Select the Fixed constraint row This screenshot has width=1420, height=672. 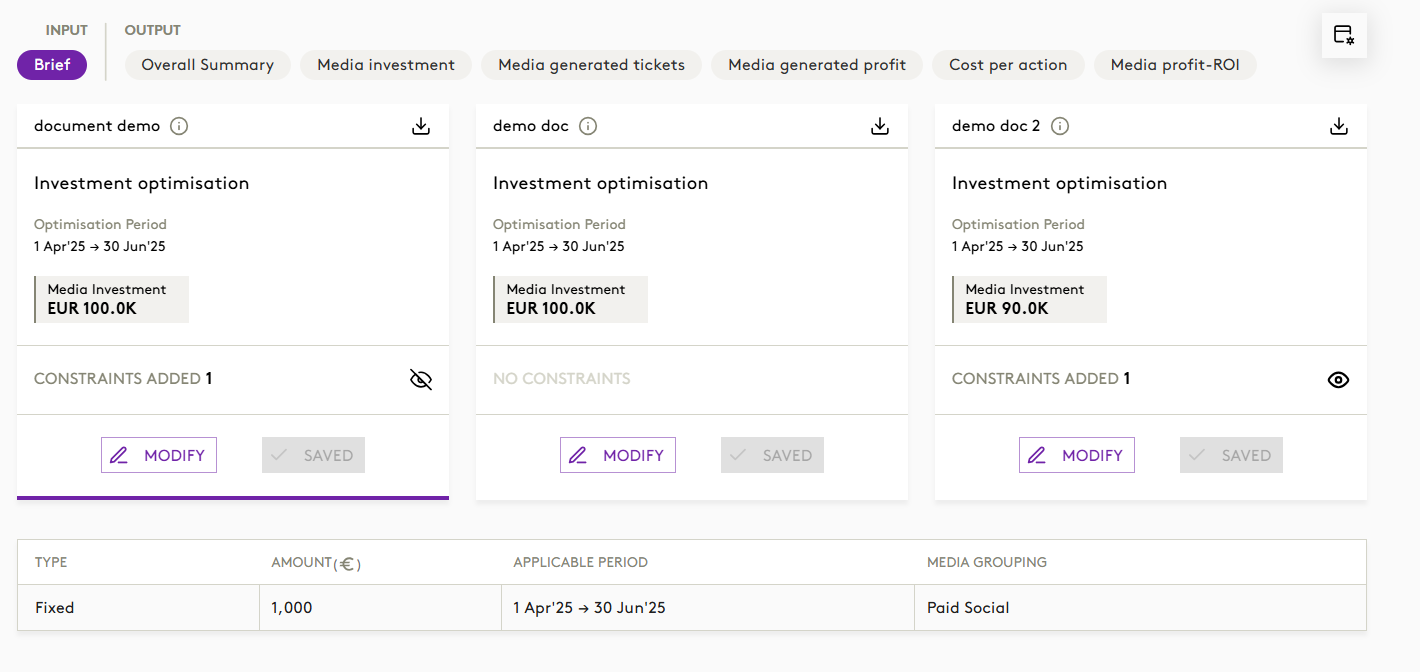55,608
